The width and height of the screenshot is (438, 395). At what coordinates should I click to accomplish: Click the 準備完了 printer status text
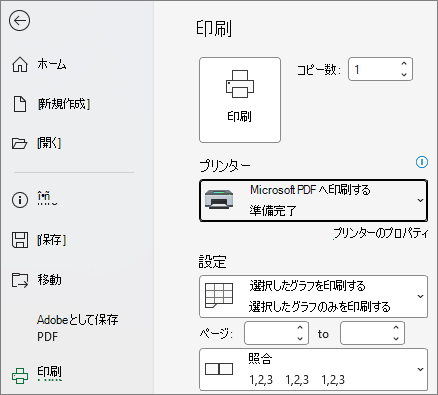[273, 211]
